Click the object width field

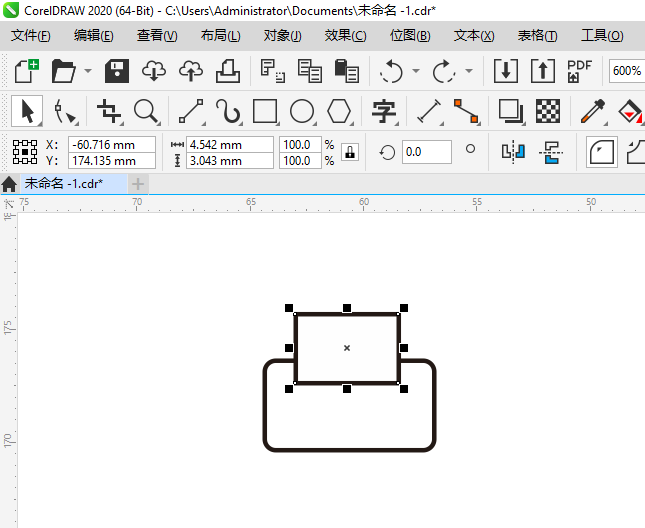pos(230,145)
